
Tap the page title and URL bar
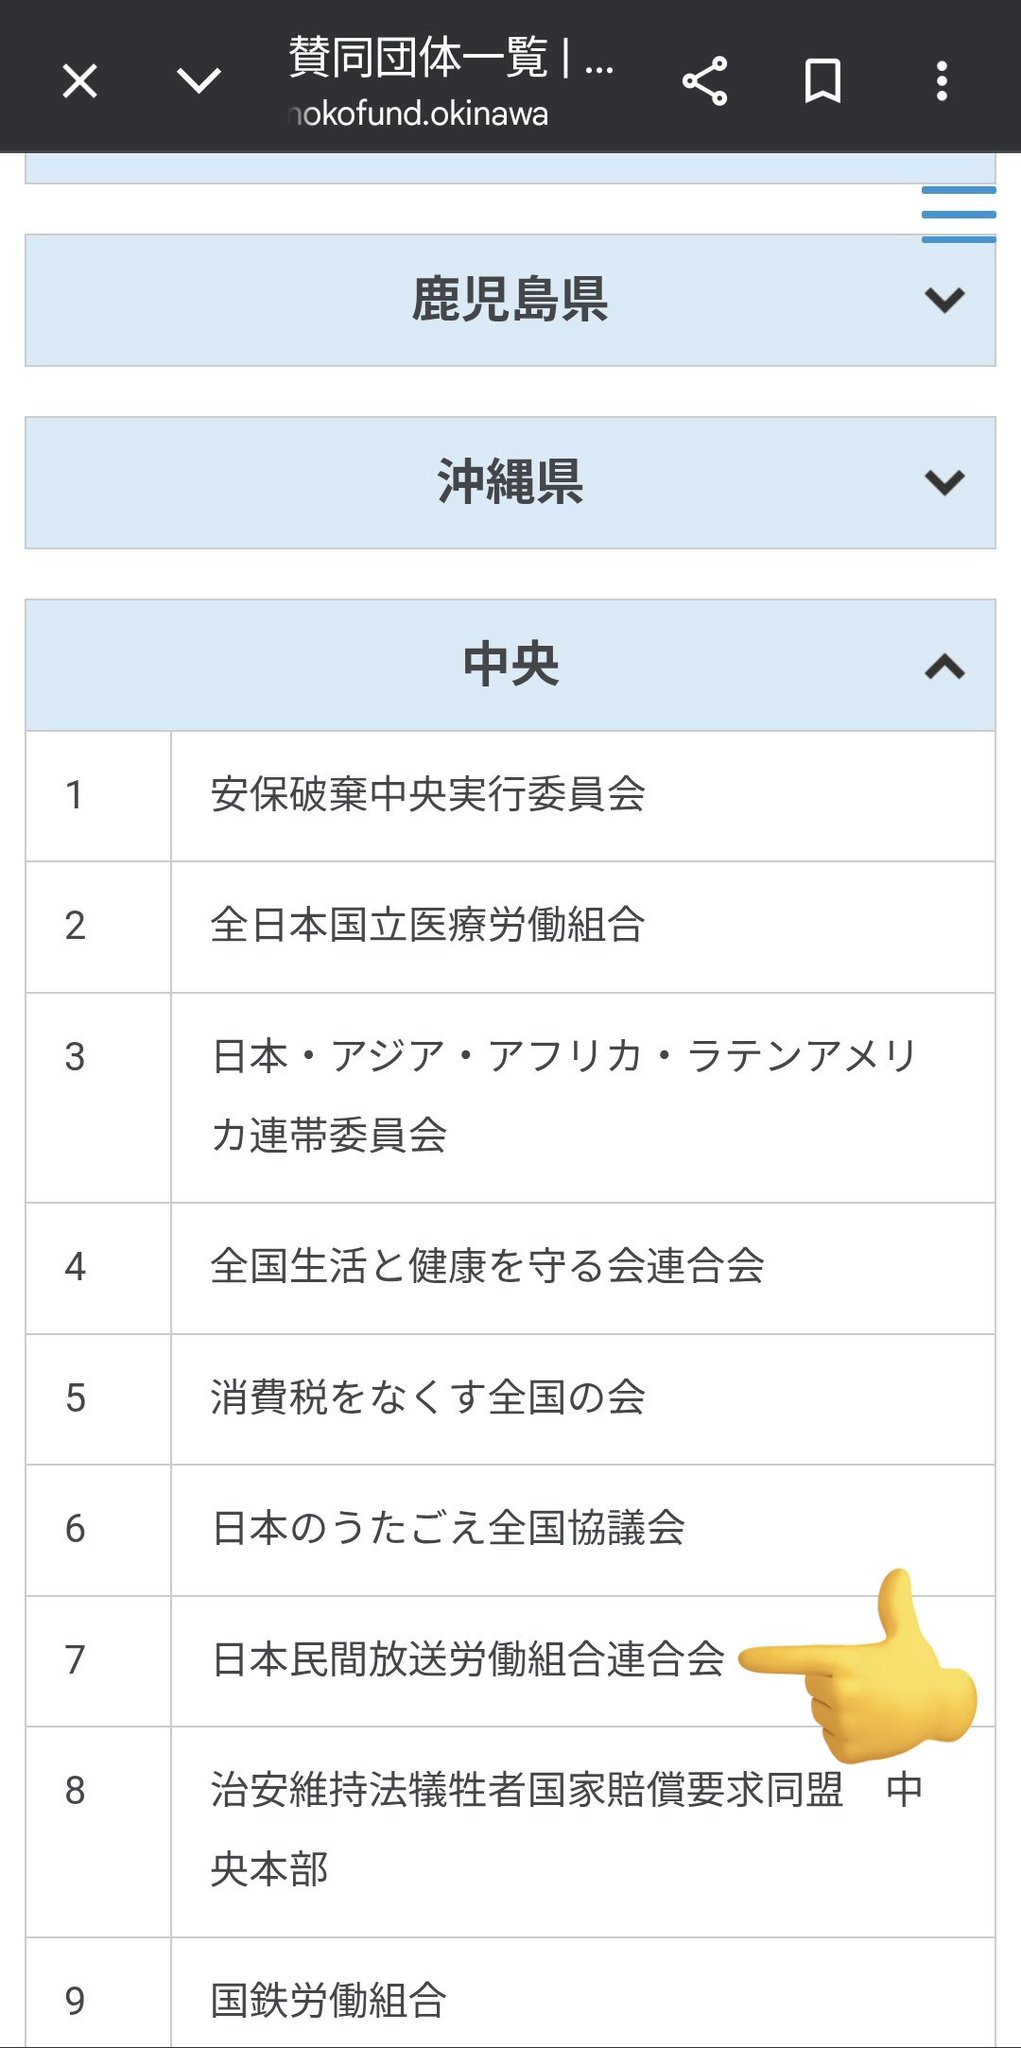tap(450, 81)
